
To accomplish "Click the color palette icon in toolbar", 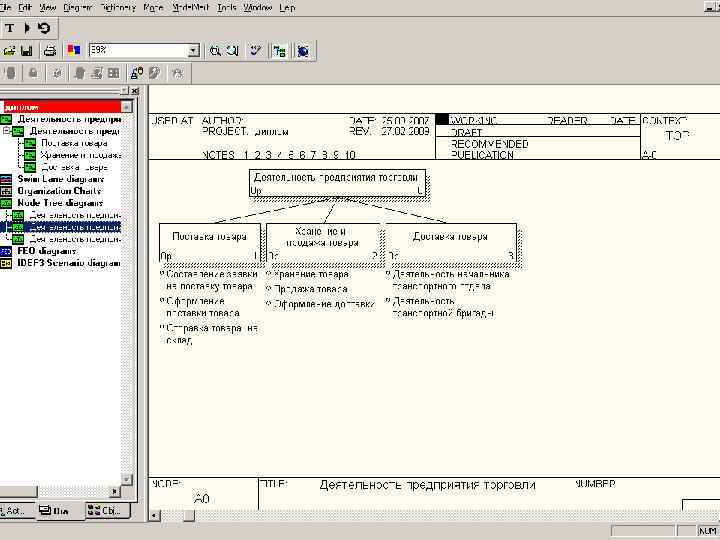I will click(72, 50).
